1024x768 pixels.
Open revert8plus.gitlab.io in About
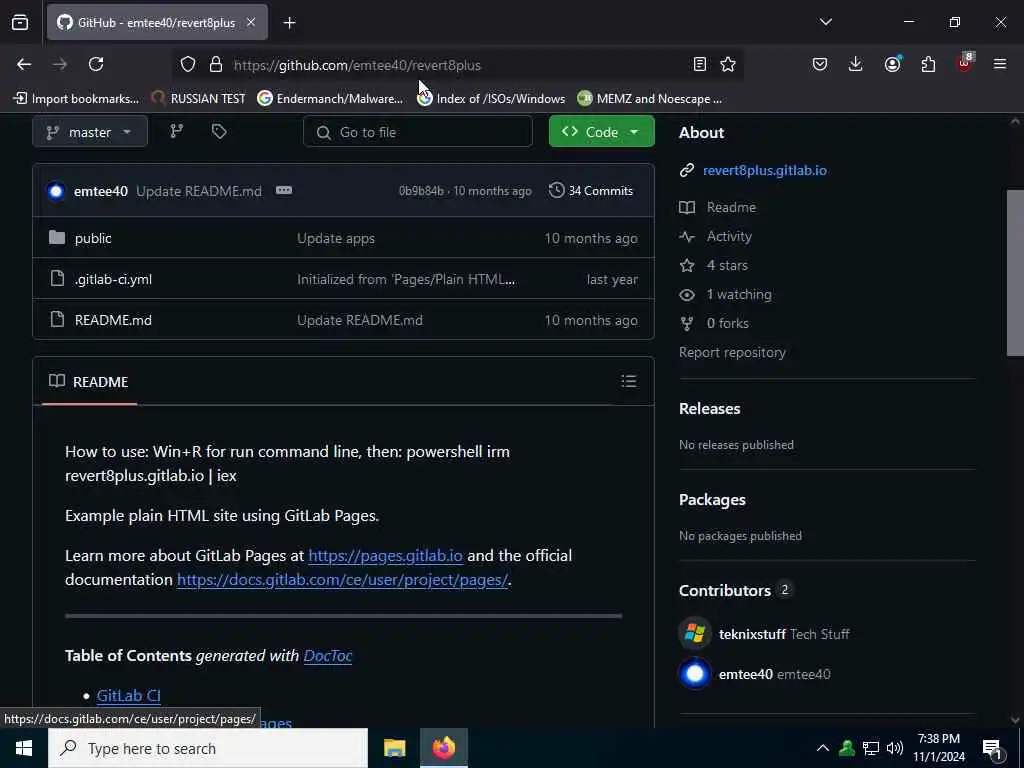[x=765, y=170]
